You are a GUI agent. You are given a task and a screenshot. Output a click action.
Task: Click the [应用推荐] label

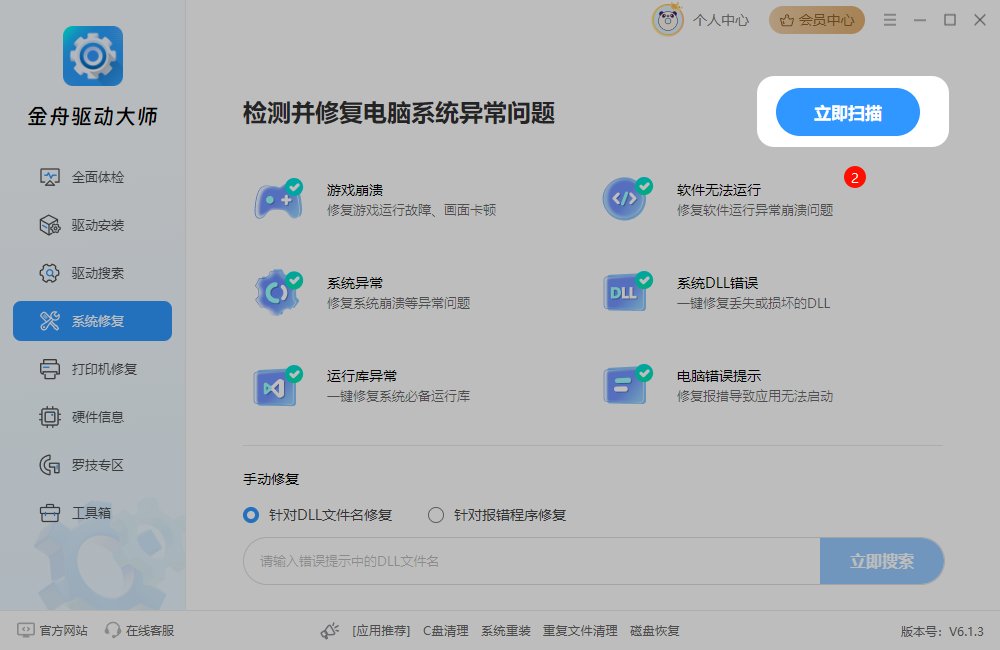point(381,631)
